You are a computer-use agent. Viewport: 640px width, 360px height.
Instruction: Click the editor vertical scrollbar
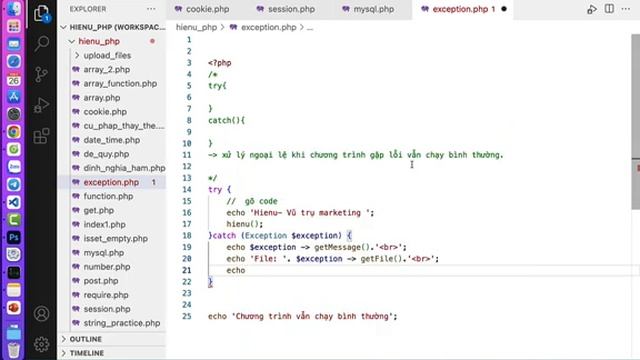point(636,122)
